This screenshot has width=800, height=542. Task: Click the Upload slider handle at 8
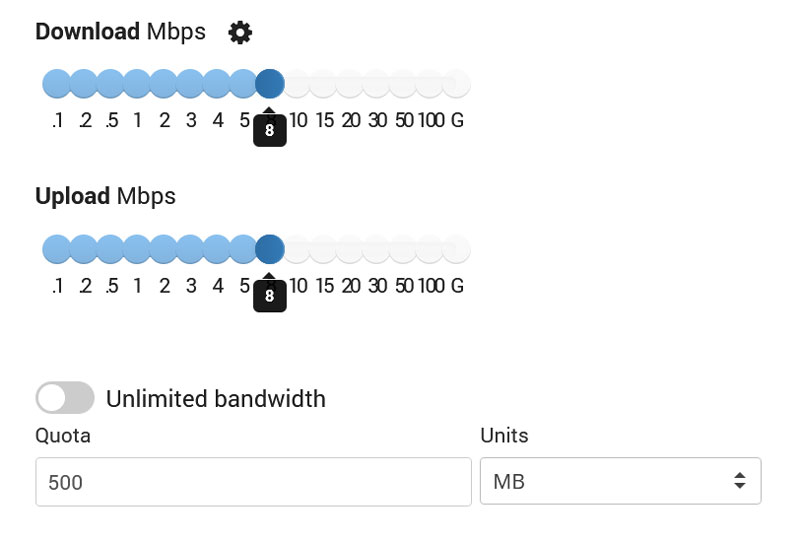270,249
